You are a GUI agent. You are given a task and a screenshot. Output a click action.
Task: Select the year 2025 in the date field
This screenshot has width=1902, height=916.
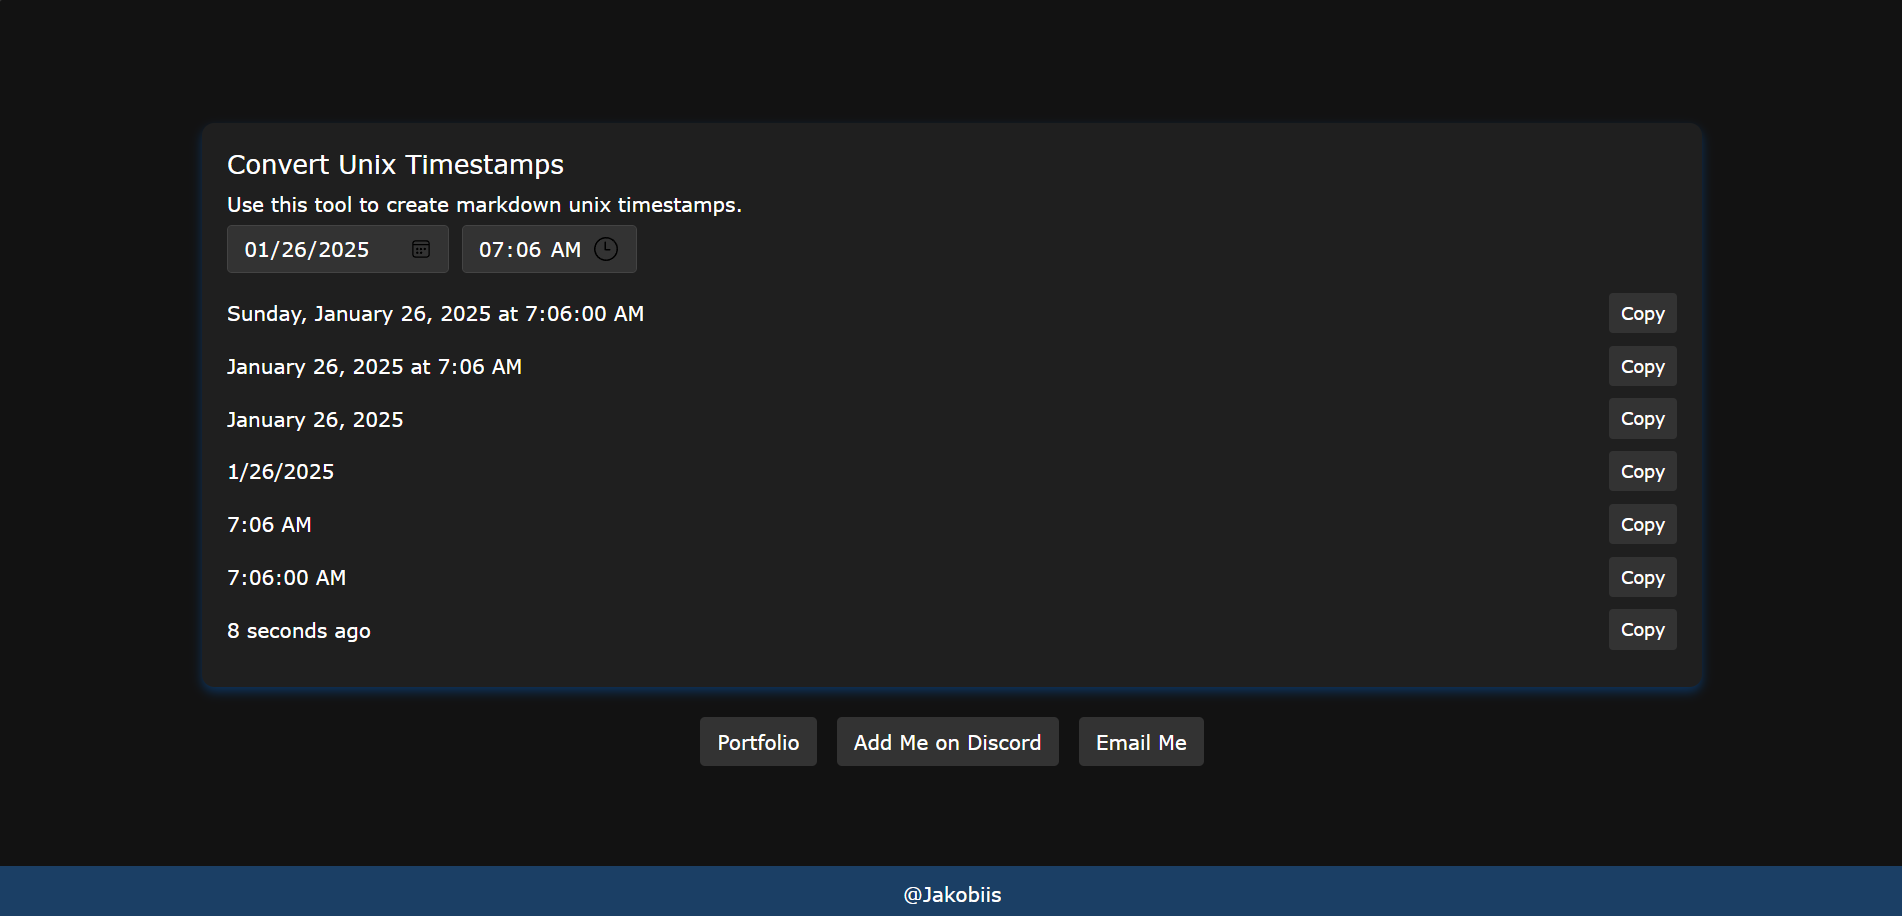pos(344,250)
